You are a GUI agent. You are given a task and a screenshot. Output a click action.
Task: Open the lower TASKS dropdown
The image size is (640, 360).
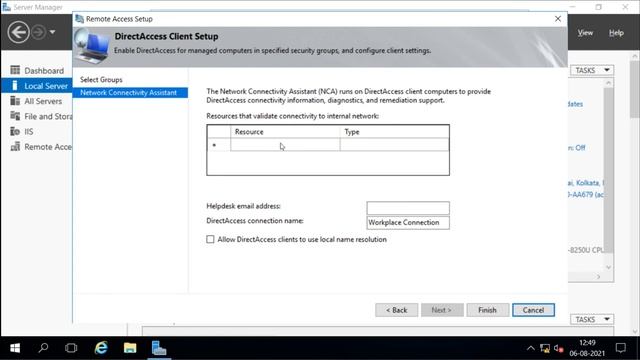(x=592, y=319)
